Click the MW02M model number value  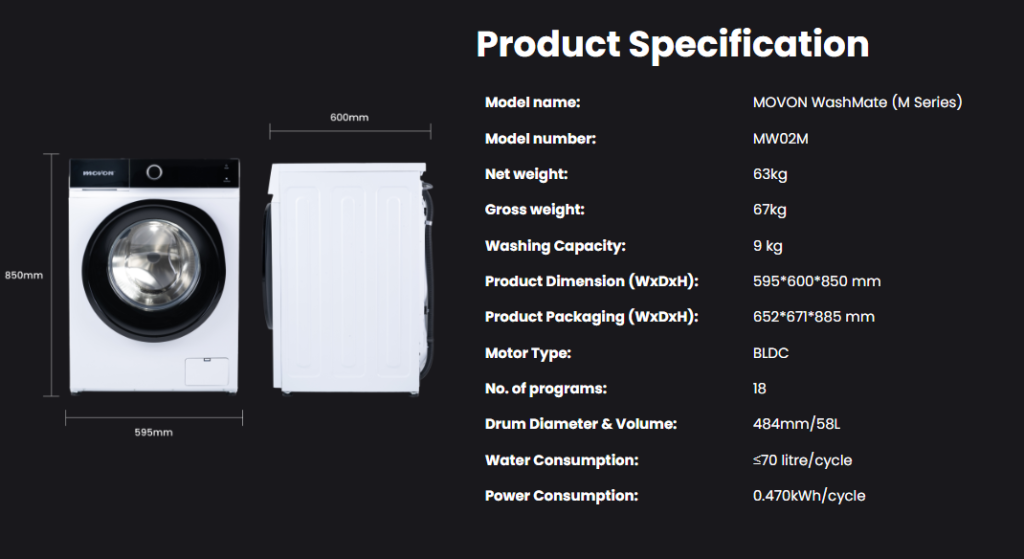pyautogui.click(x=780, y=138)
